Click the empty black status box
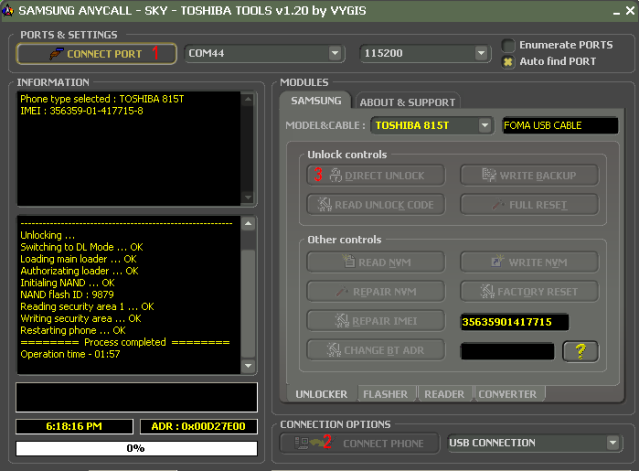The image size is (639, 471). click(137, 397)
